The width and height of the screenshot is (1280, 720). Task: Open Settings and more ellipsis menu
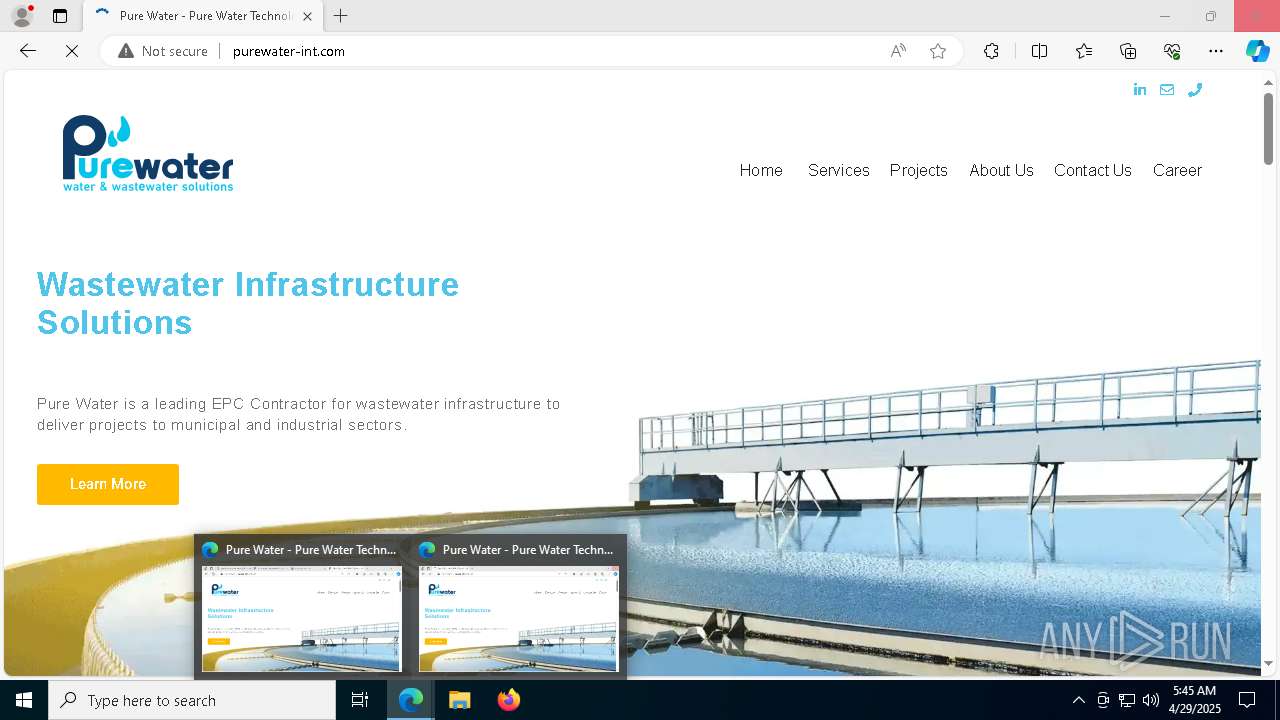[1216, 51]
